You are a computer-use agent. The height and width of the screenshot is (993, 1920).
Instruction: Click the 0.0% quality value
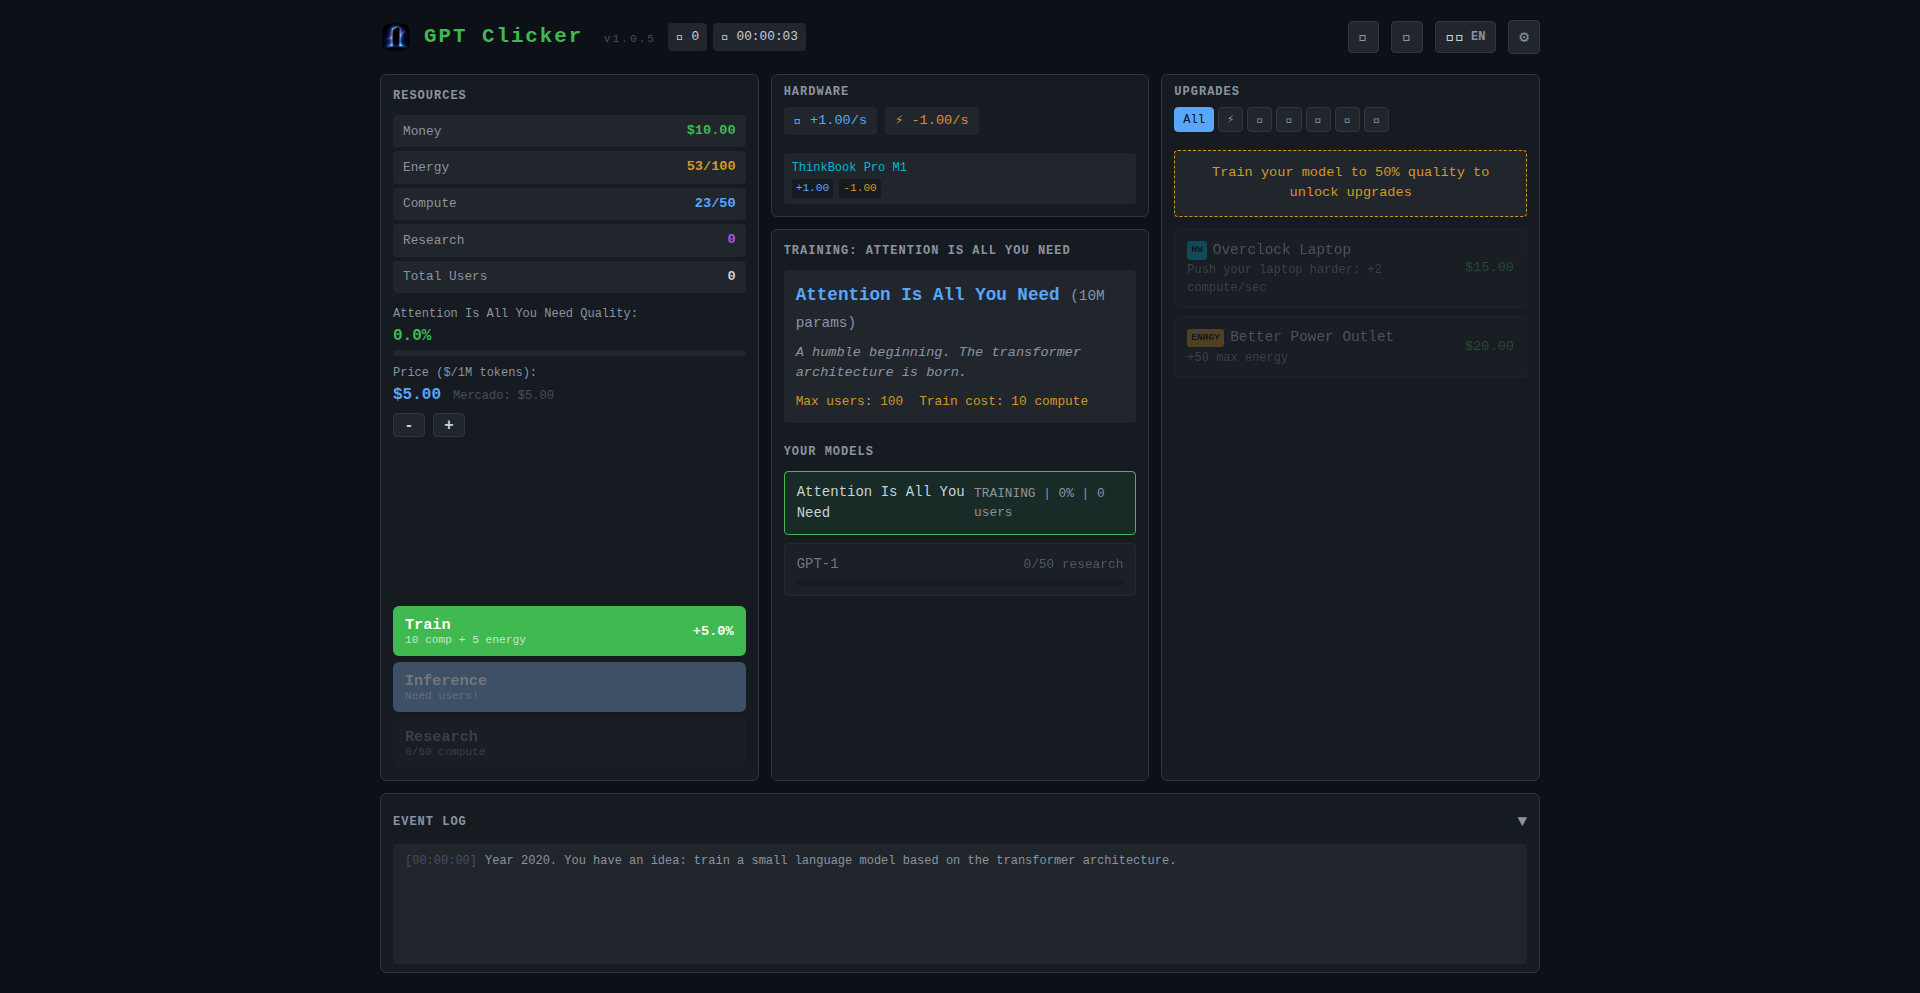click(x=412, y=335)
